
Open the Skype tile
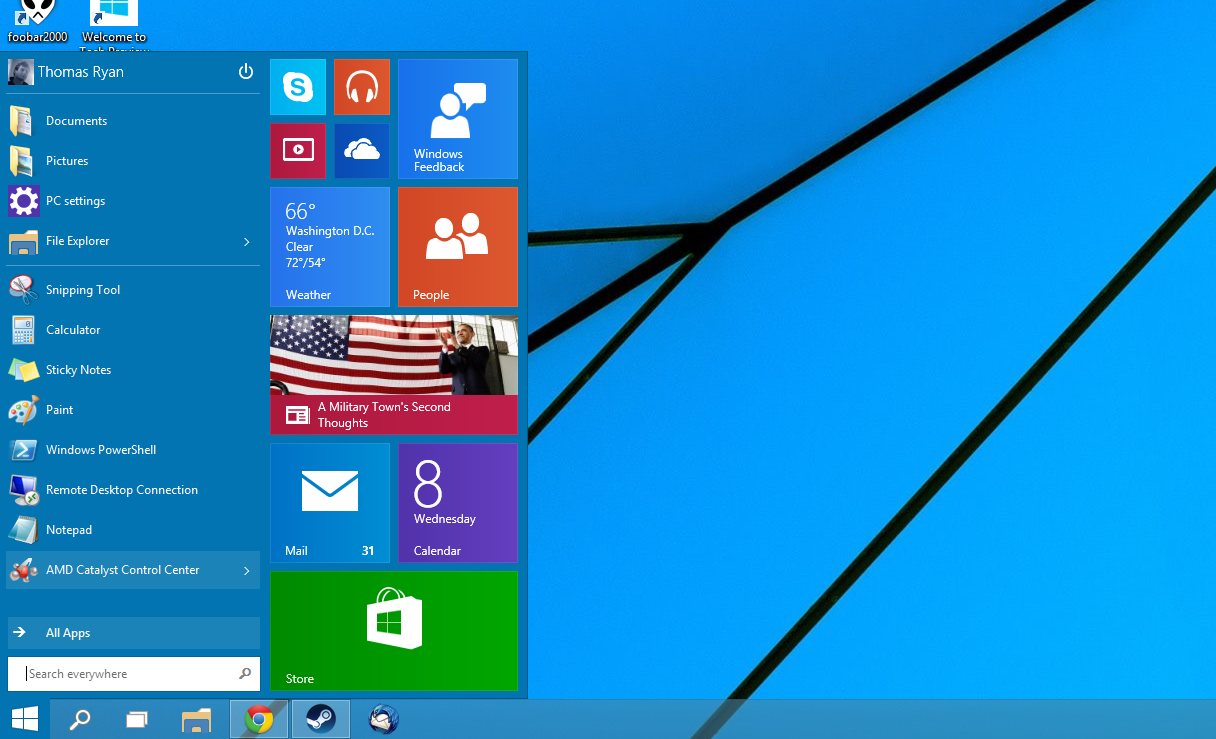point(298,87)
